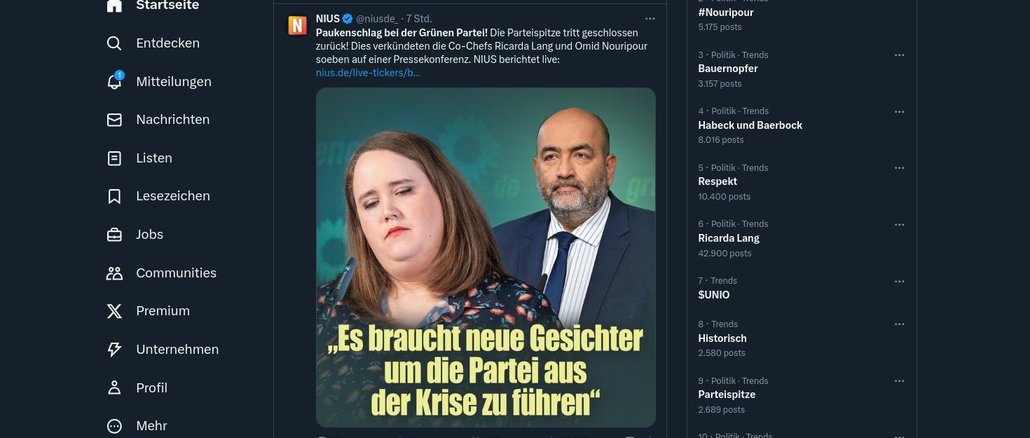1030x438 pixels.
Task: Open the Entdecken search icon
Action: click(114, 43)
